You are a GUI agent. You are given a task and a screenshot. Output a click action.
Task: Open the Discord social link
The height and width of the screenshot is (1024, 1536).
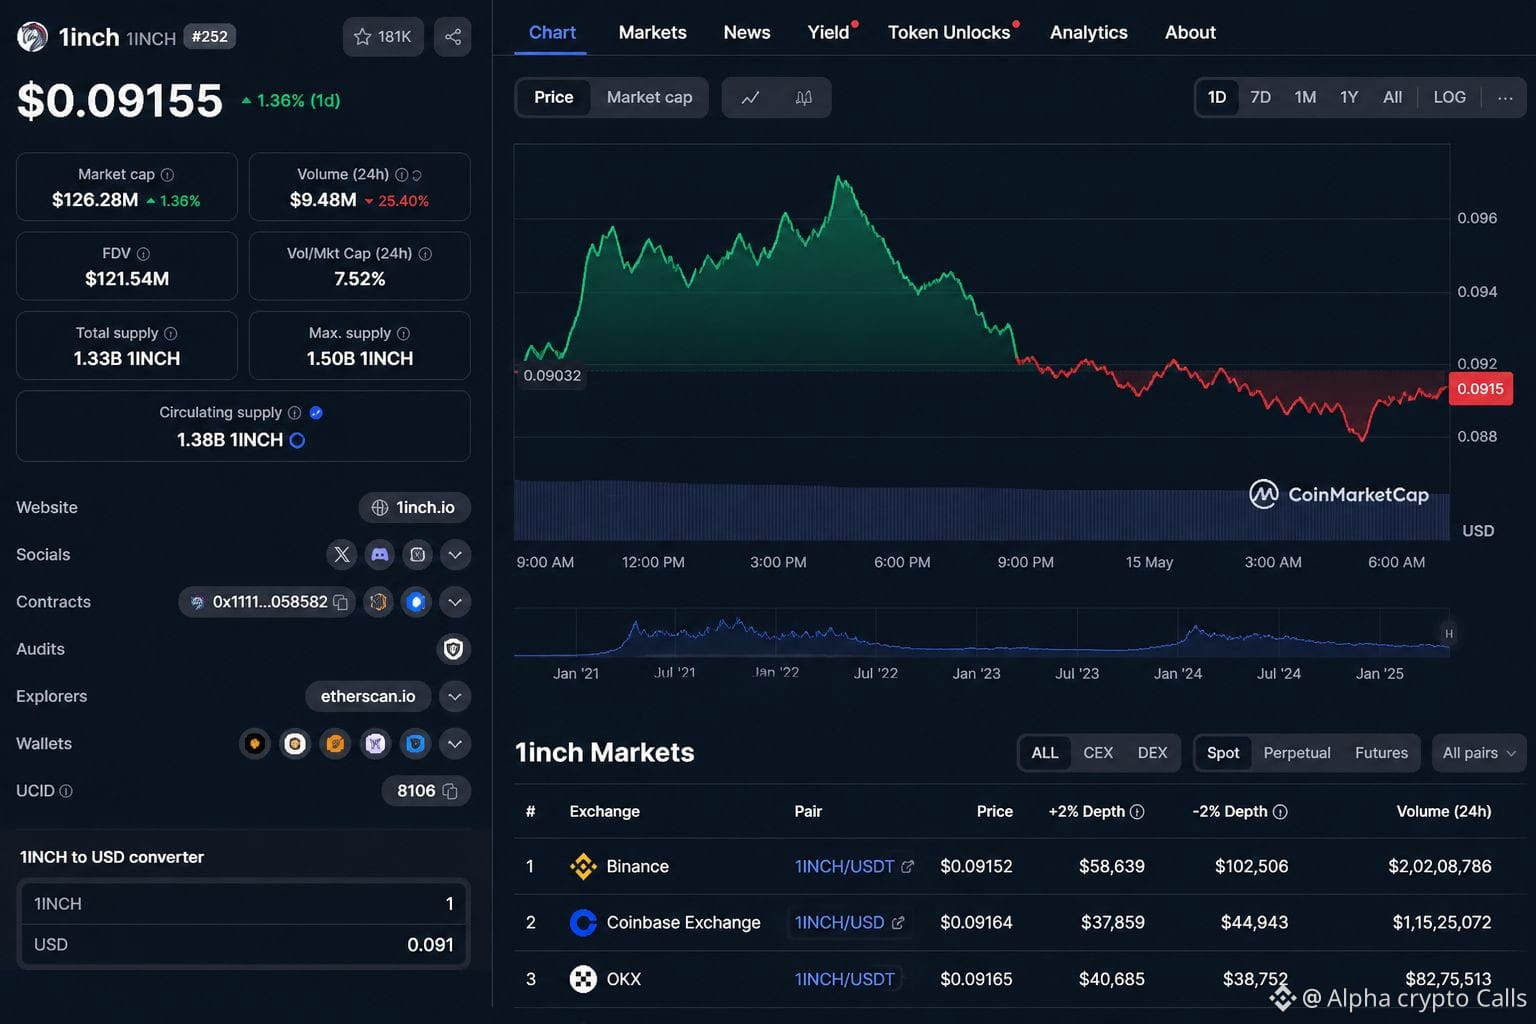coord(380,555)
